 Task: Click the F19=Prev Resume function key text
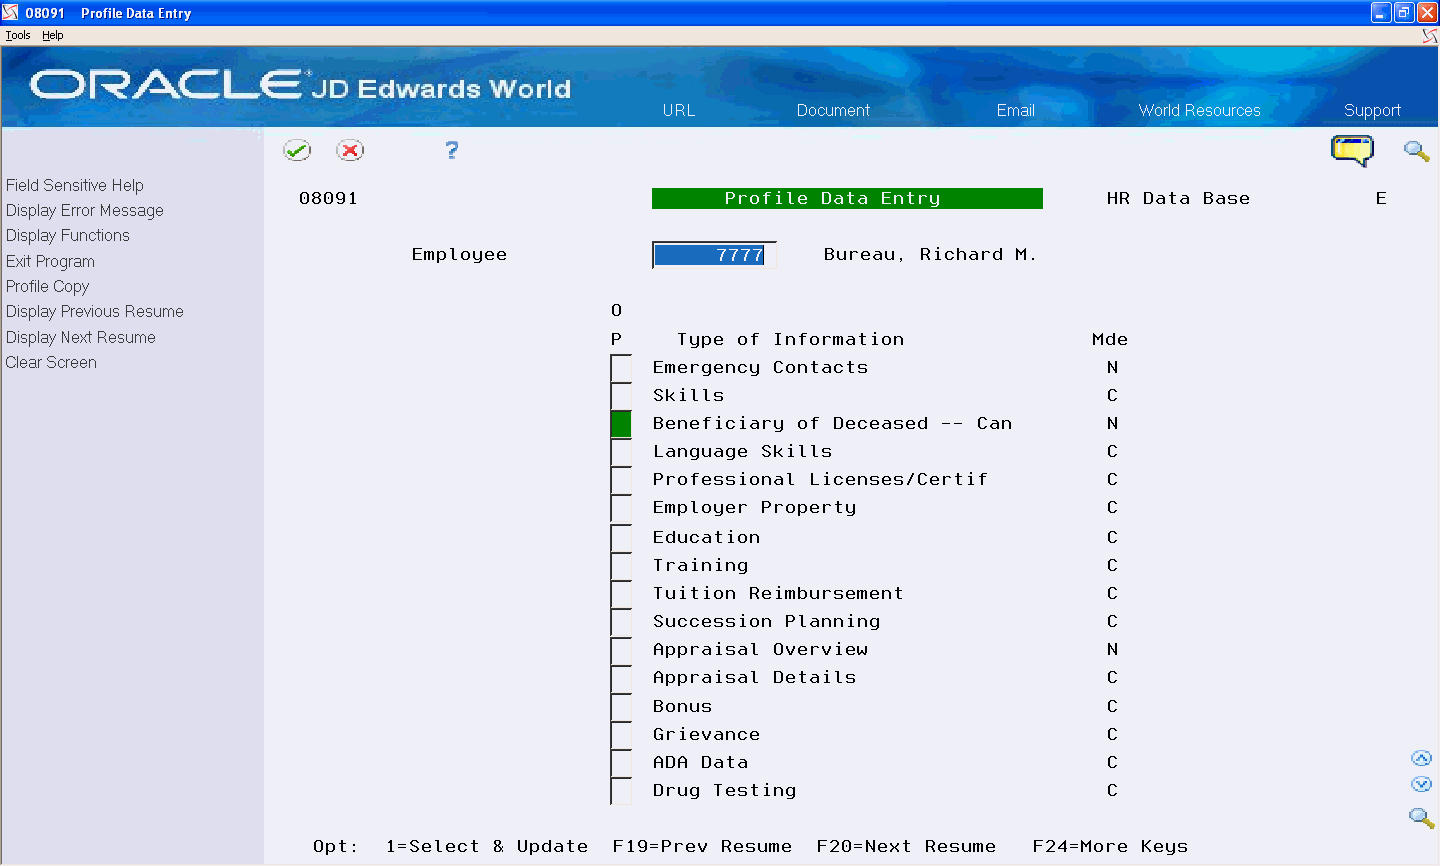coord(702,846)
